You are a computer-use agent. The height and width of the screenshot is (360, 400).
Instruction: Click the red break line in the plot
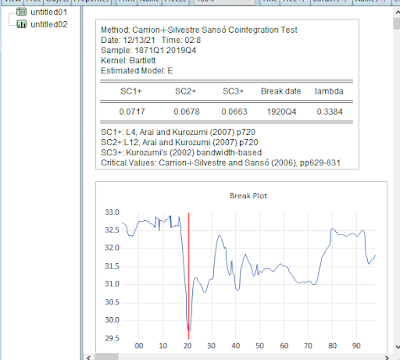pyautogui.click(x=189, y=276)
